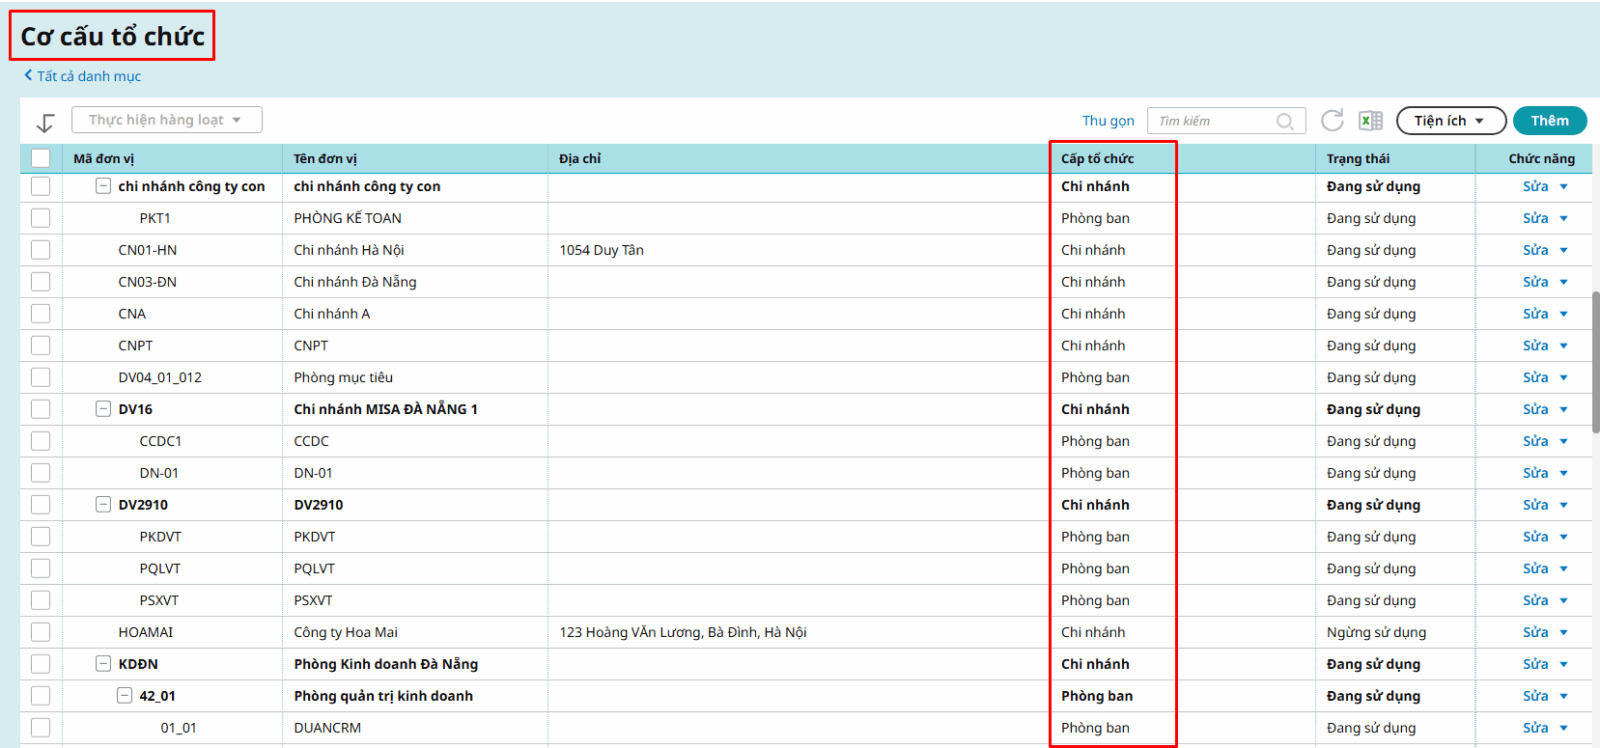This screenshot has height=748, width=1600.
Task: Check the box for row CN01-HN
Action: click(x=40, y=250)
